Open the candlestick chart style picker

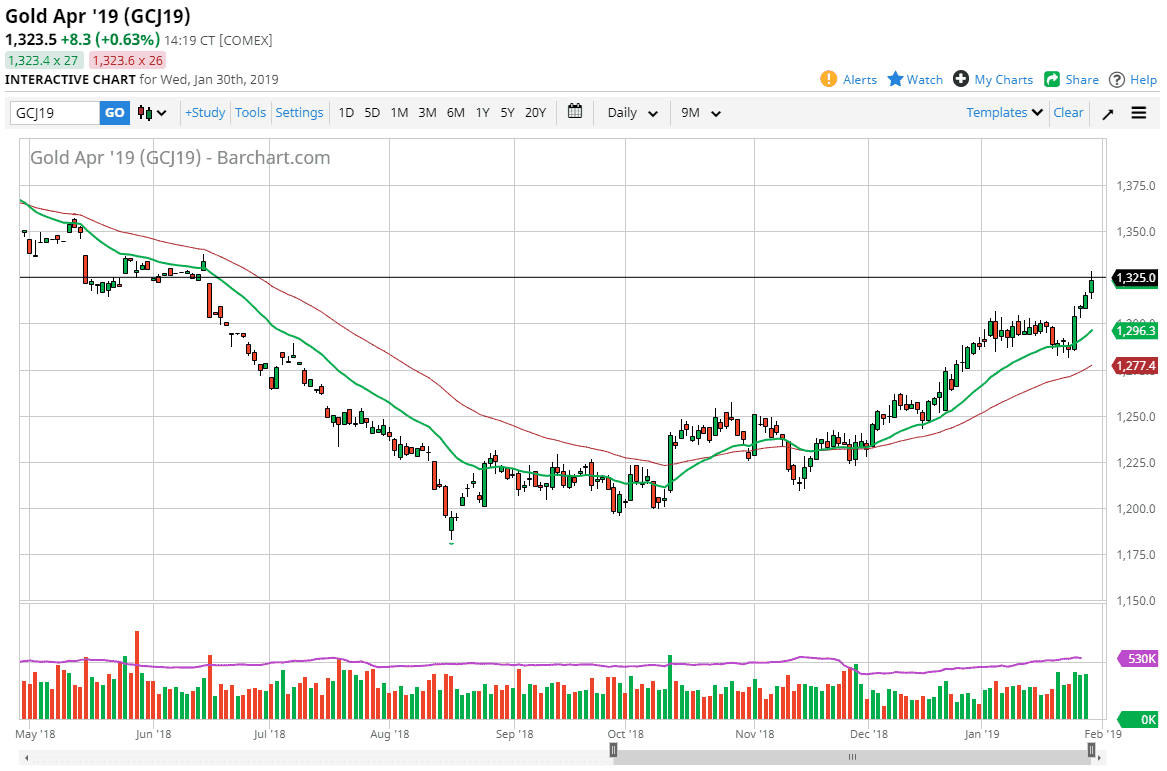point(149,112)
